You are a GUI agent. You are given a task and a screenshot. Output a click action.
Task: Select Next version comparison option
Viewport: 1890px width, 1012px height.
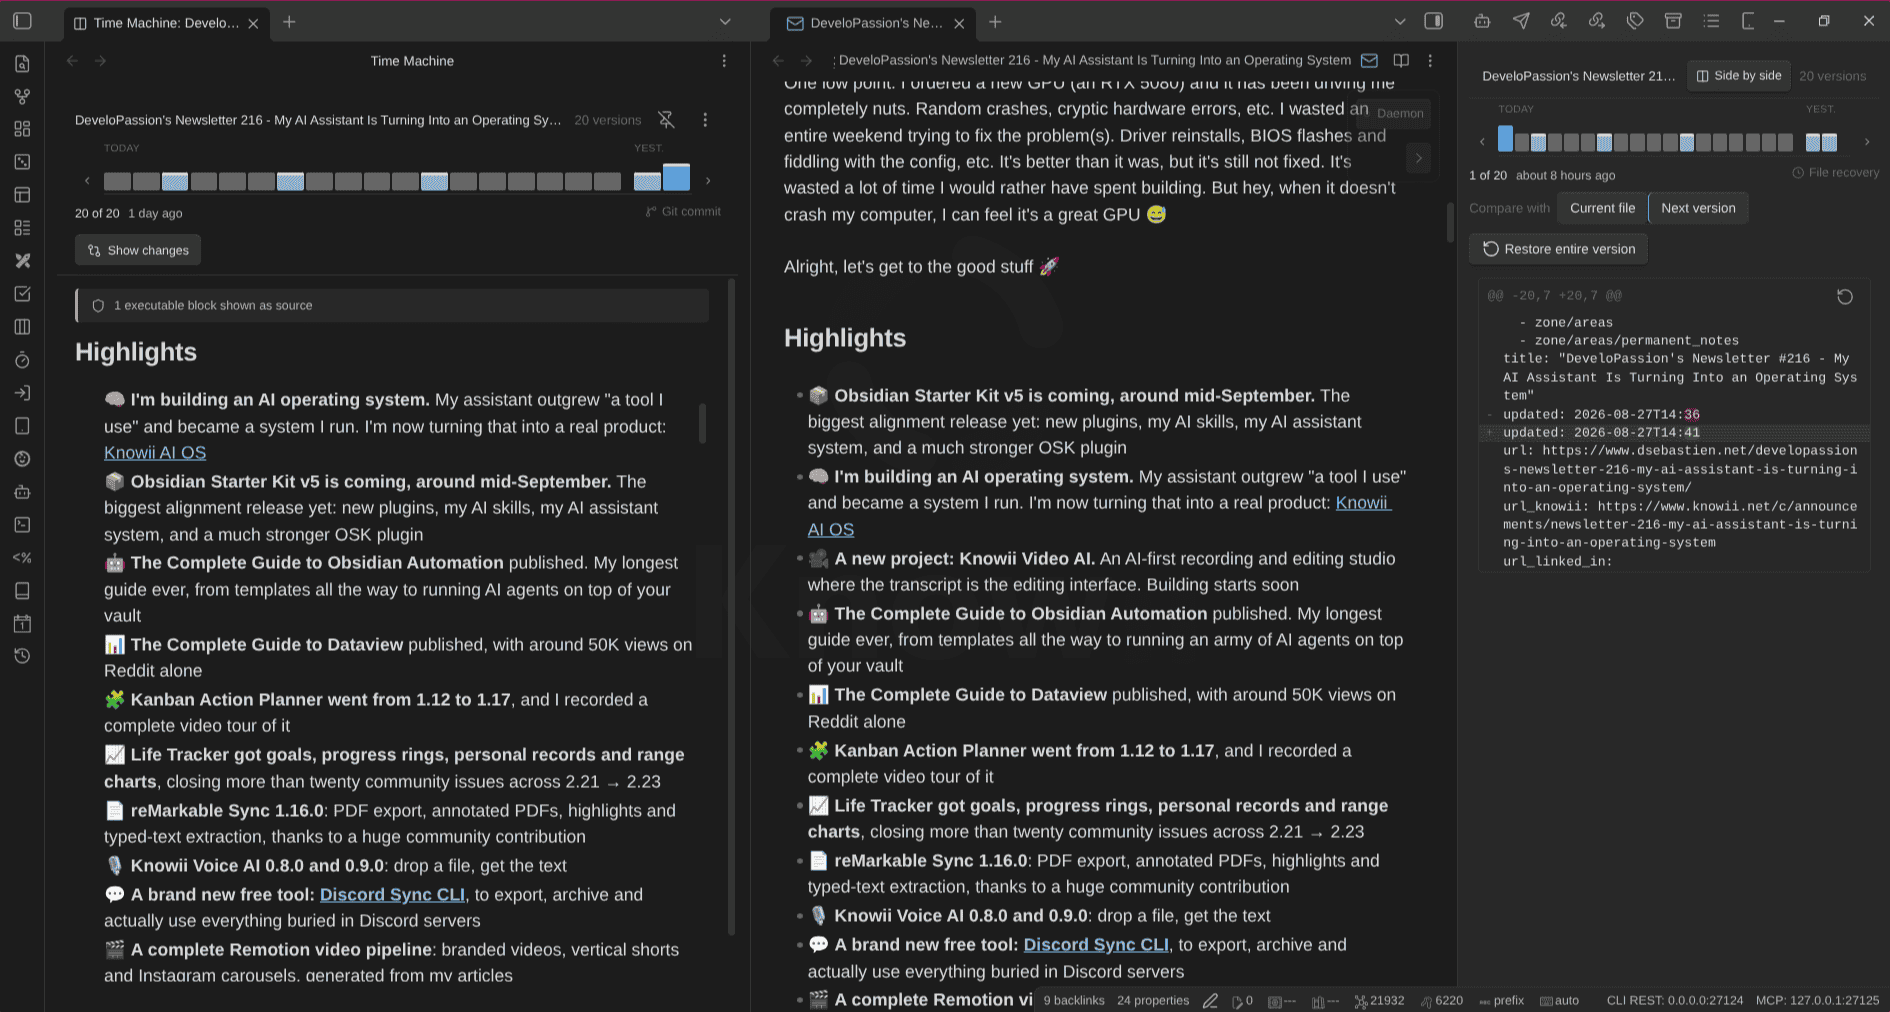pyautogui.click(x=1698, y=208)
